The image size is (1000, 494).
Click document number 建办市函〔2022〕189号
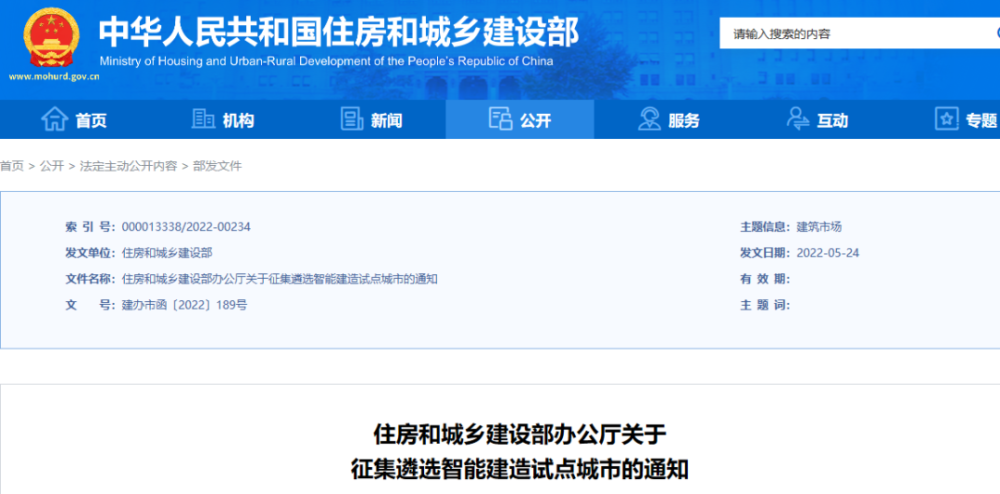pos(184,305)
